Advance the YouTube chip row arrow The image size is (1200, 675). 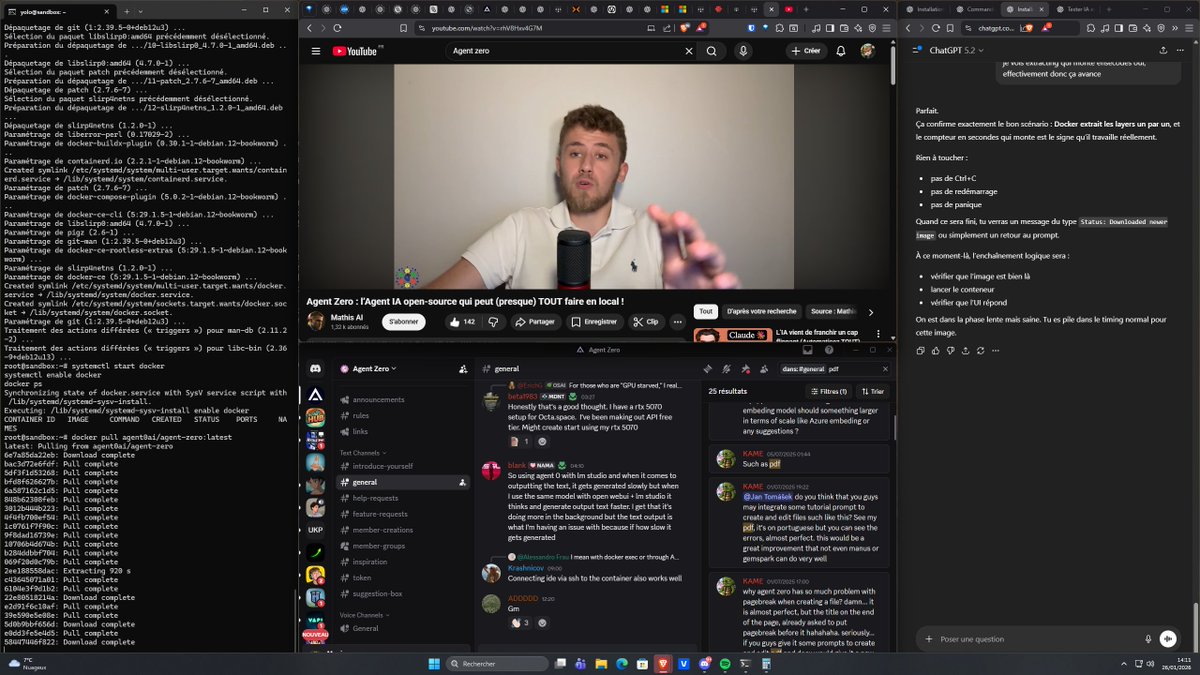coord(870,312)
